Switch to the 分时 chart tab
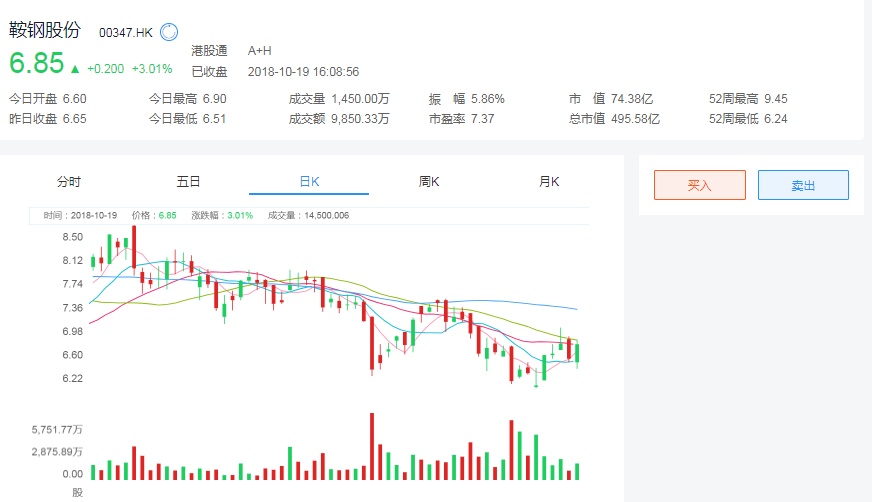Image resolution: width=872 pixels, height=502 pixels. point(69,181)
